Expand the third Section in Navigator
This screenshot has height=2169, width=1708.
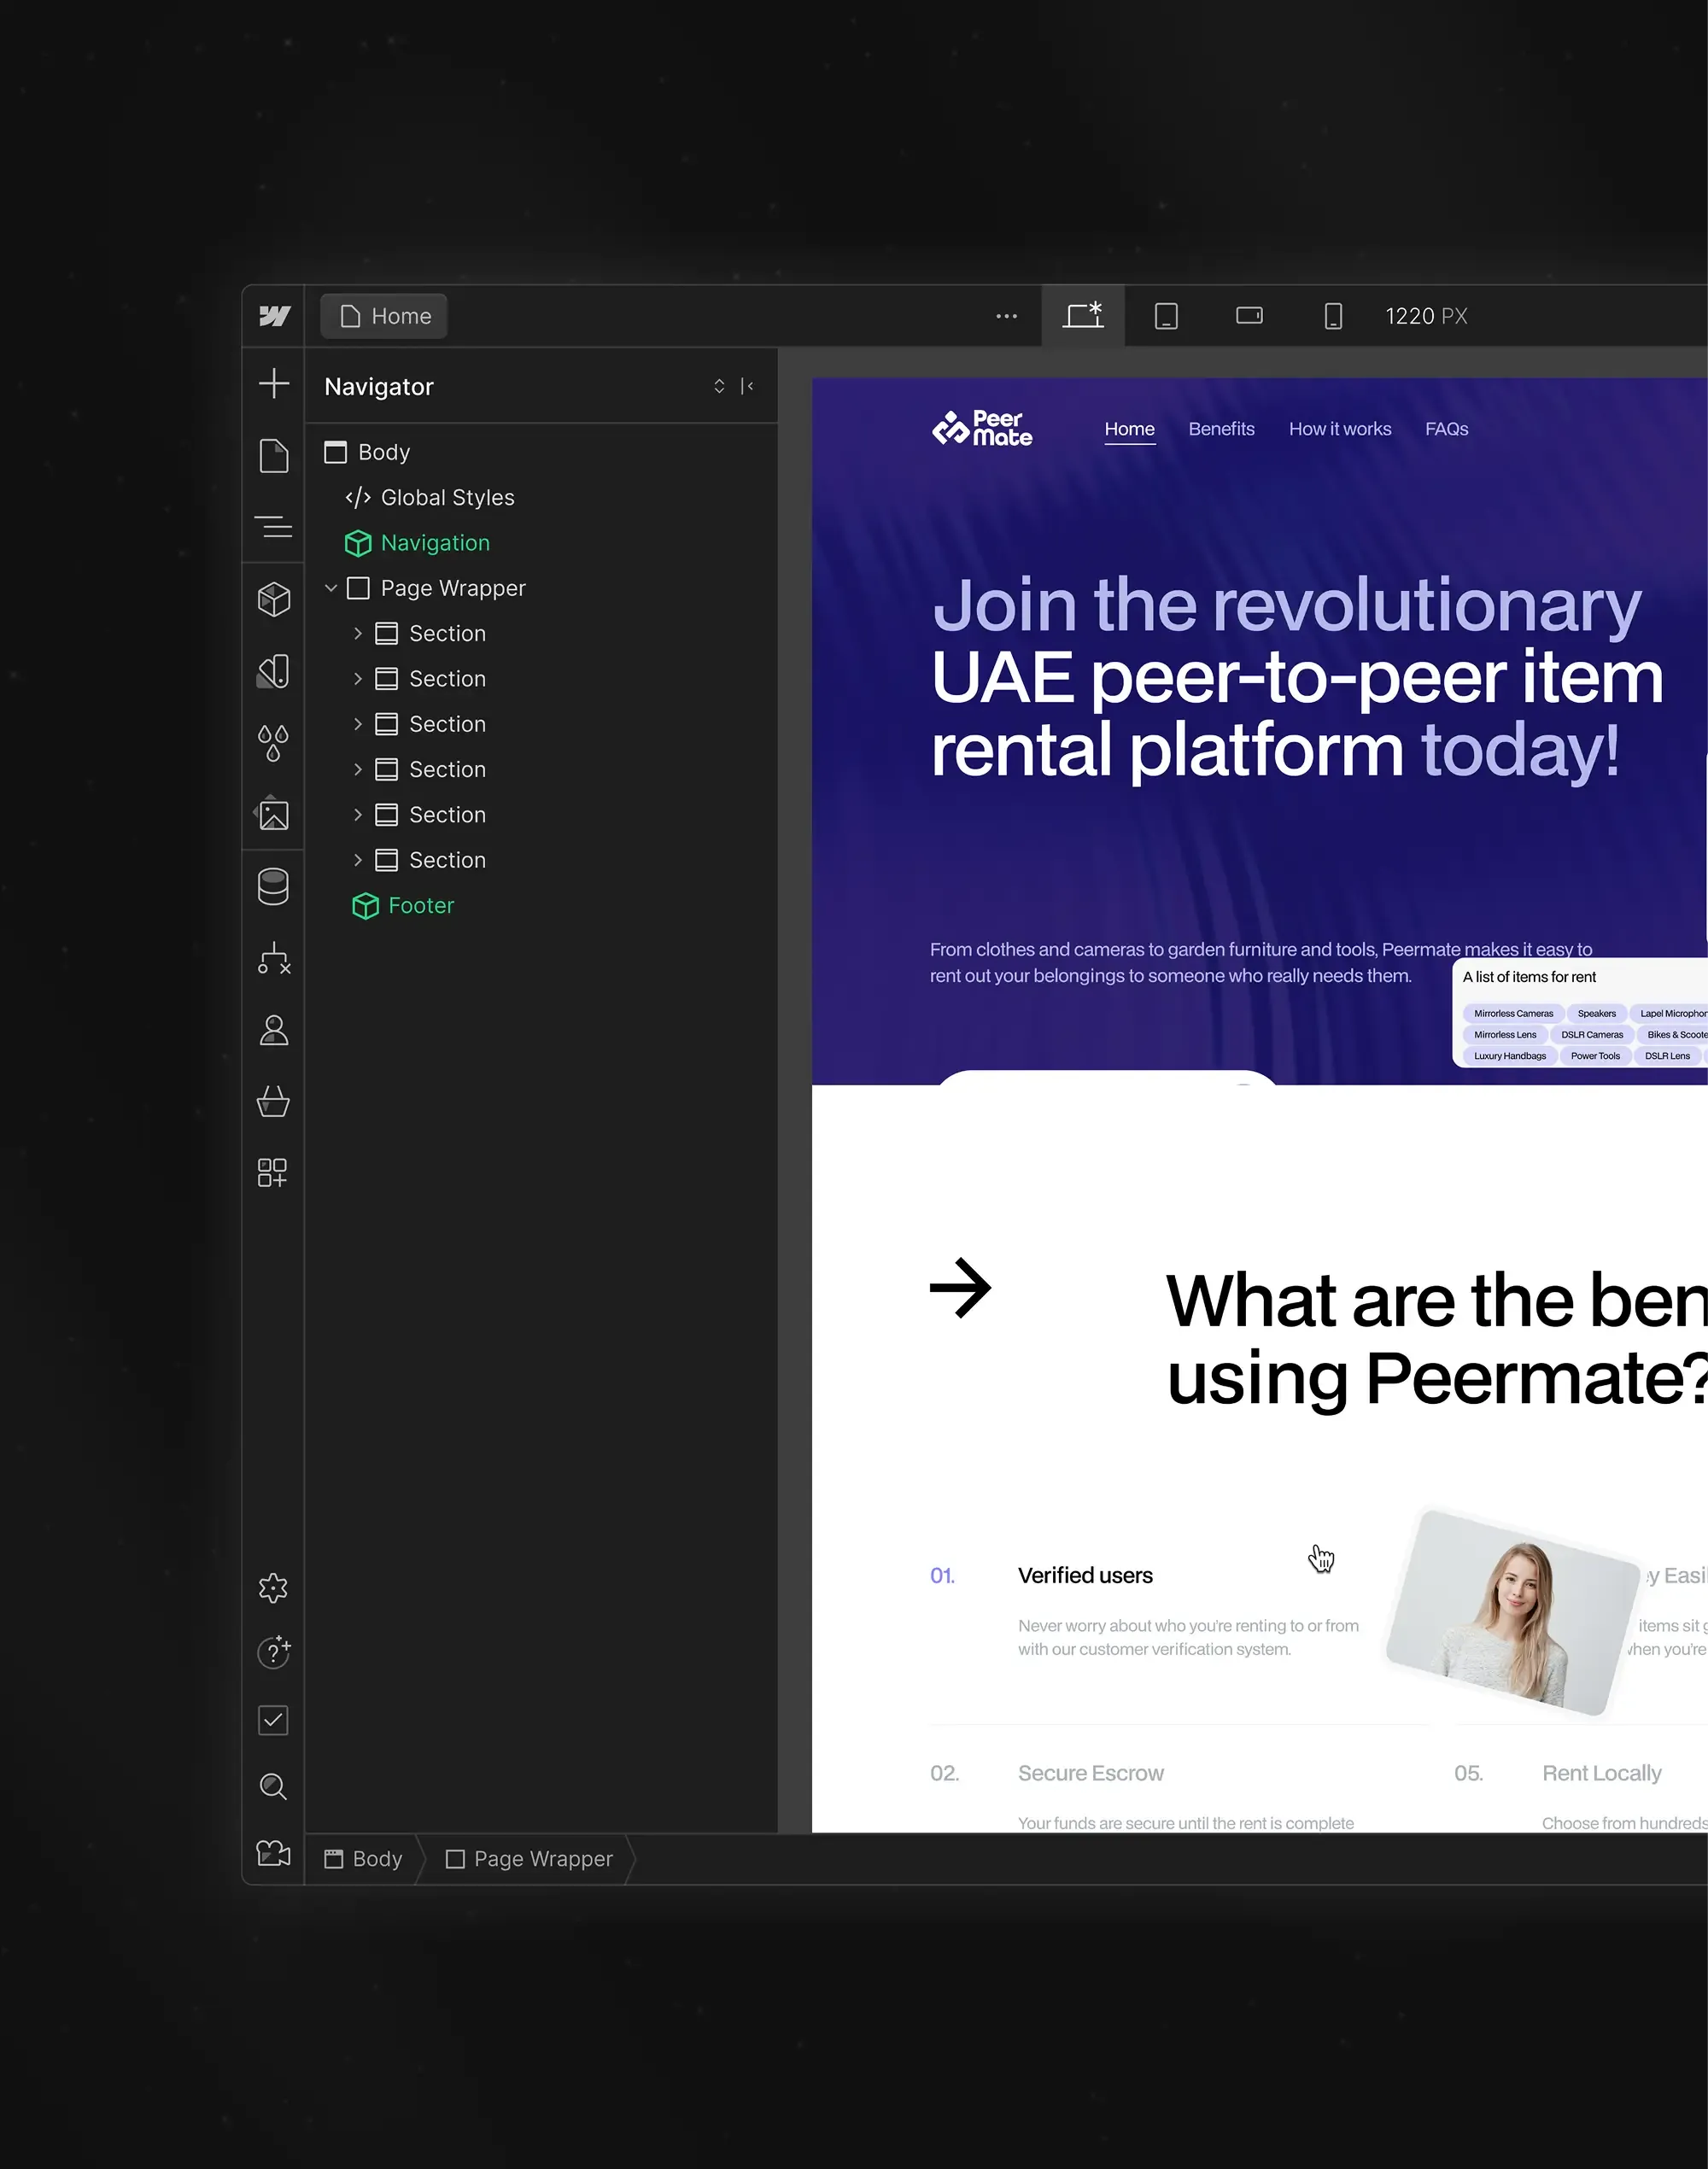pos(358,724)
